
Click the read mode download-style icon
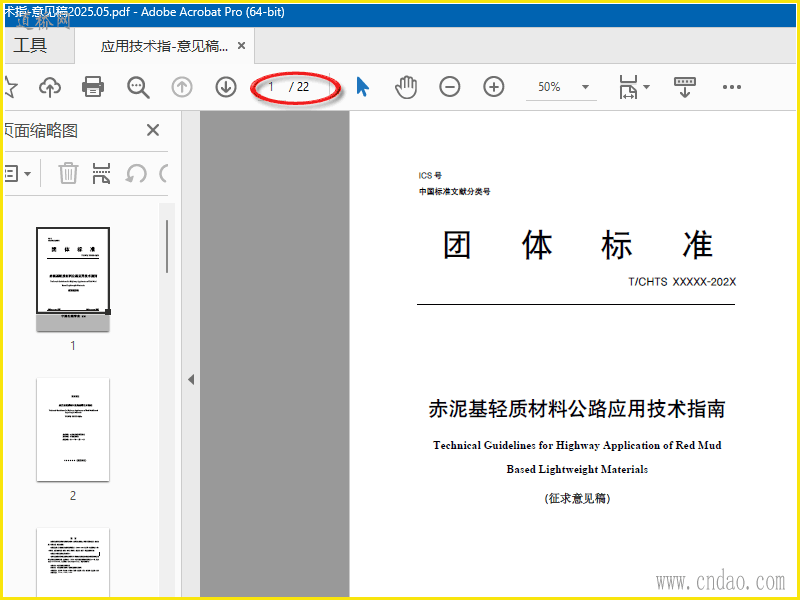pyautogui.click(x=685, y=87)
